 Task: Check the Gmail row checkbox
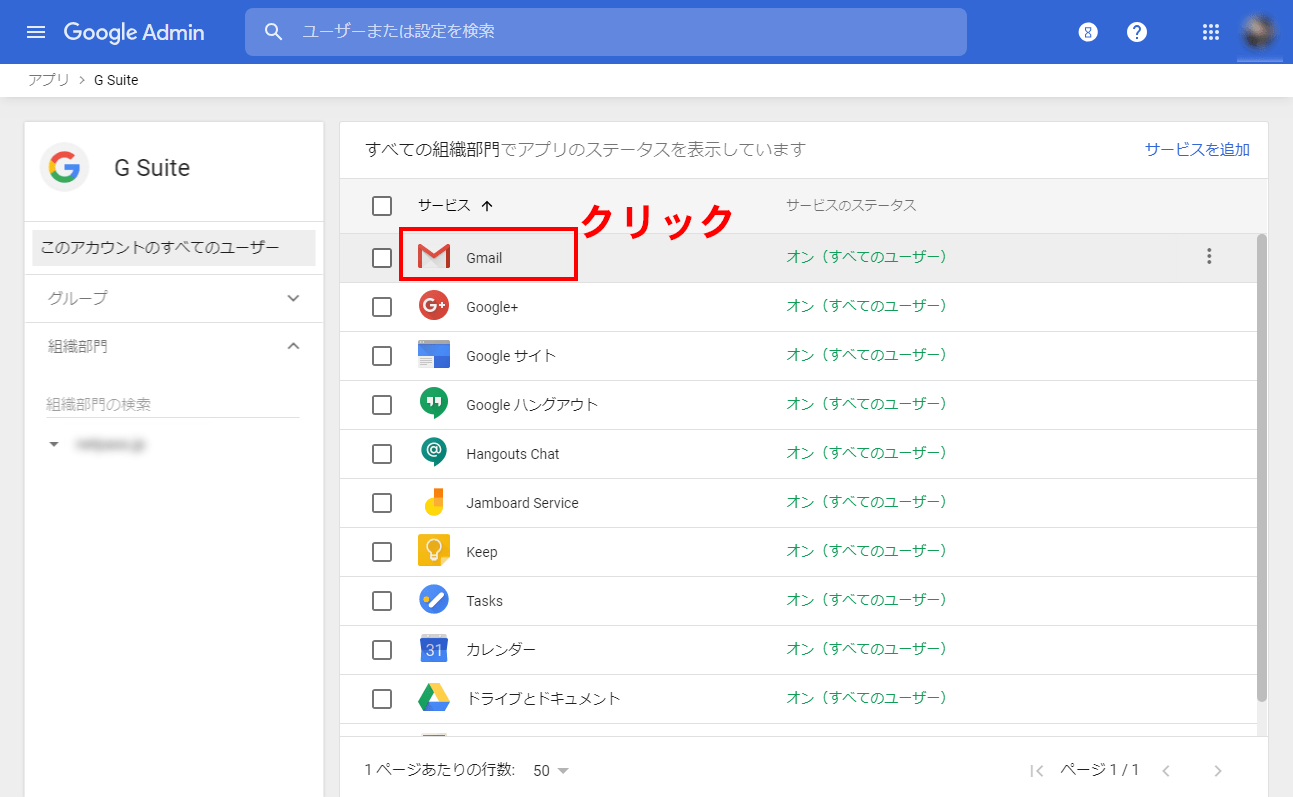pos(382,257)
